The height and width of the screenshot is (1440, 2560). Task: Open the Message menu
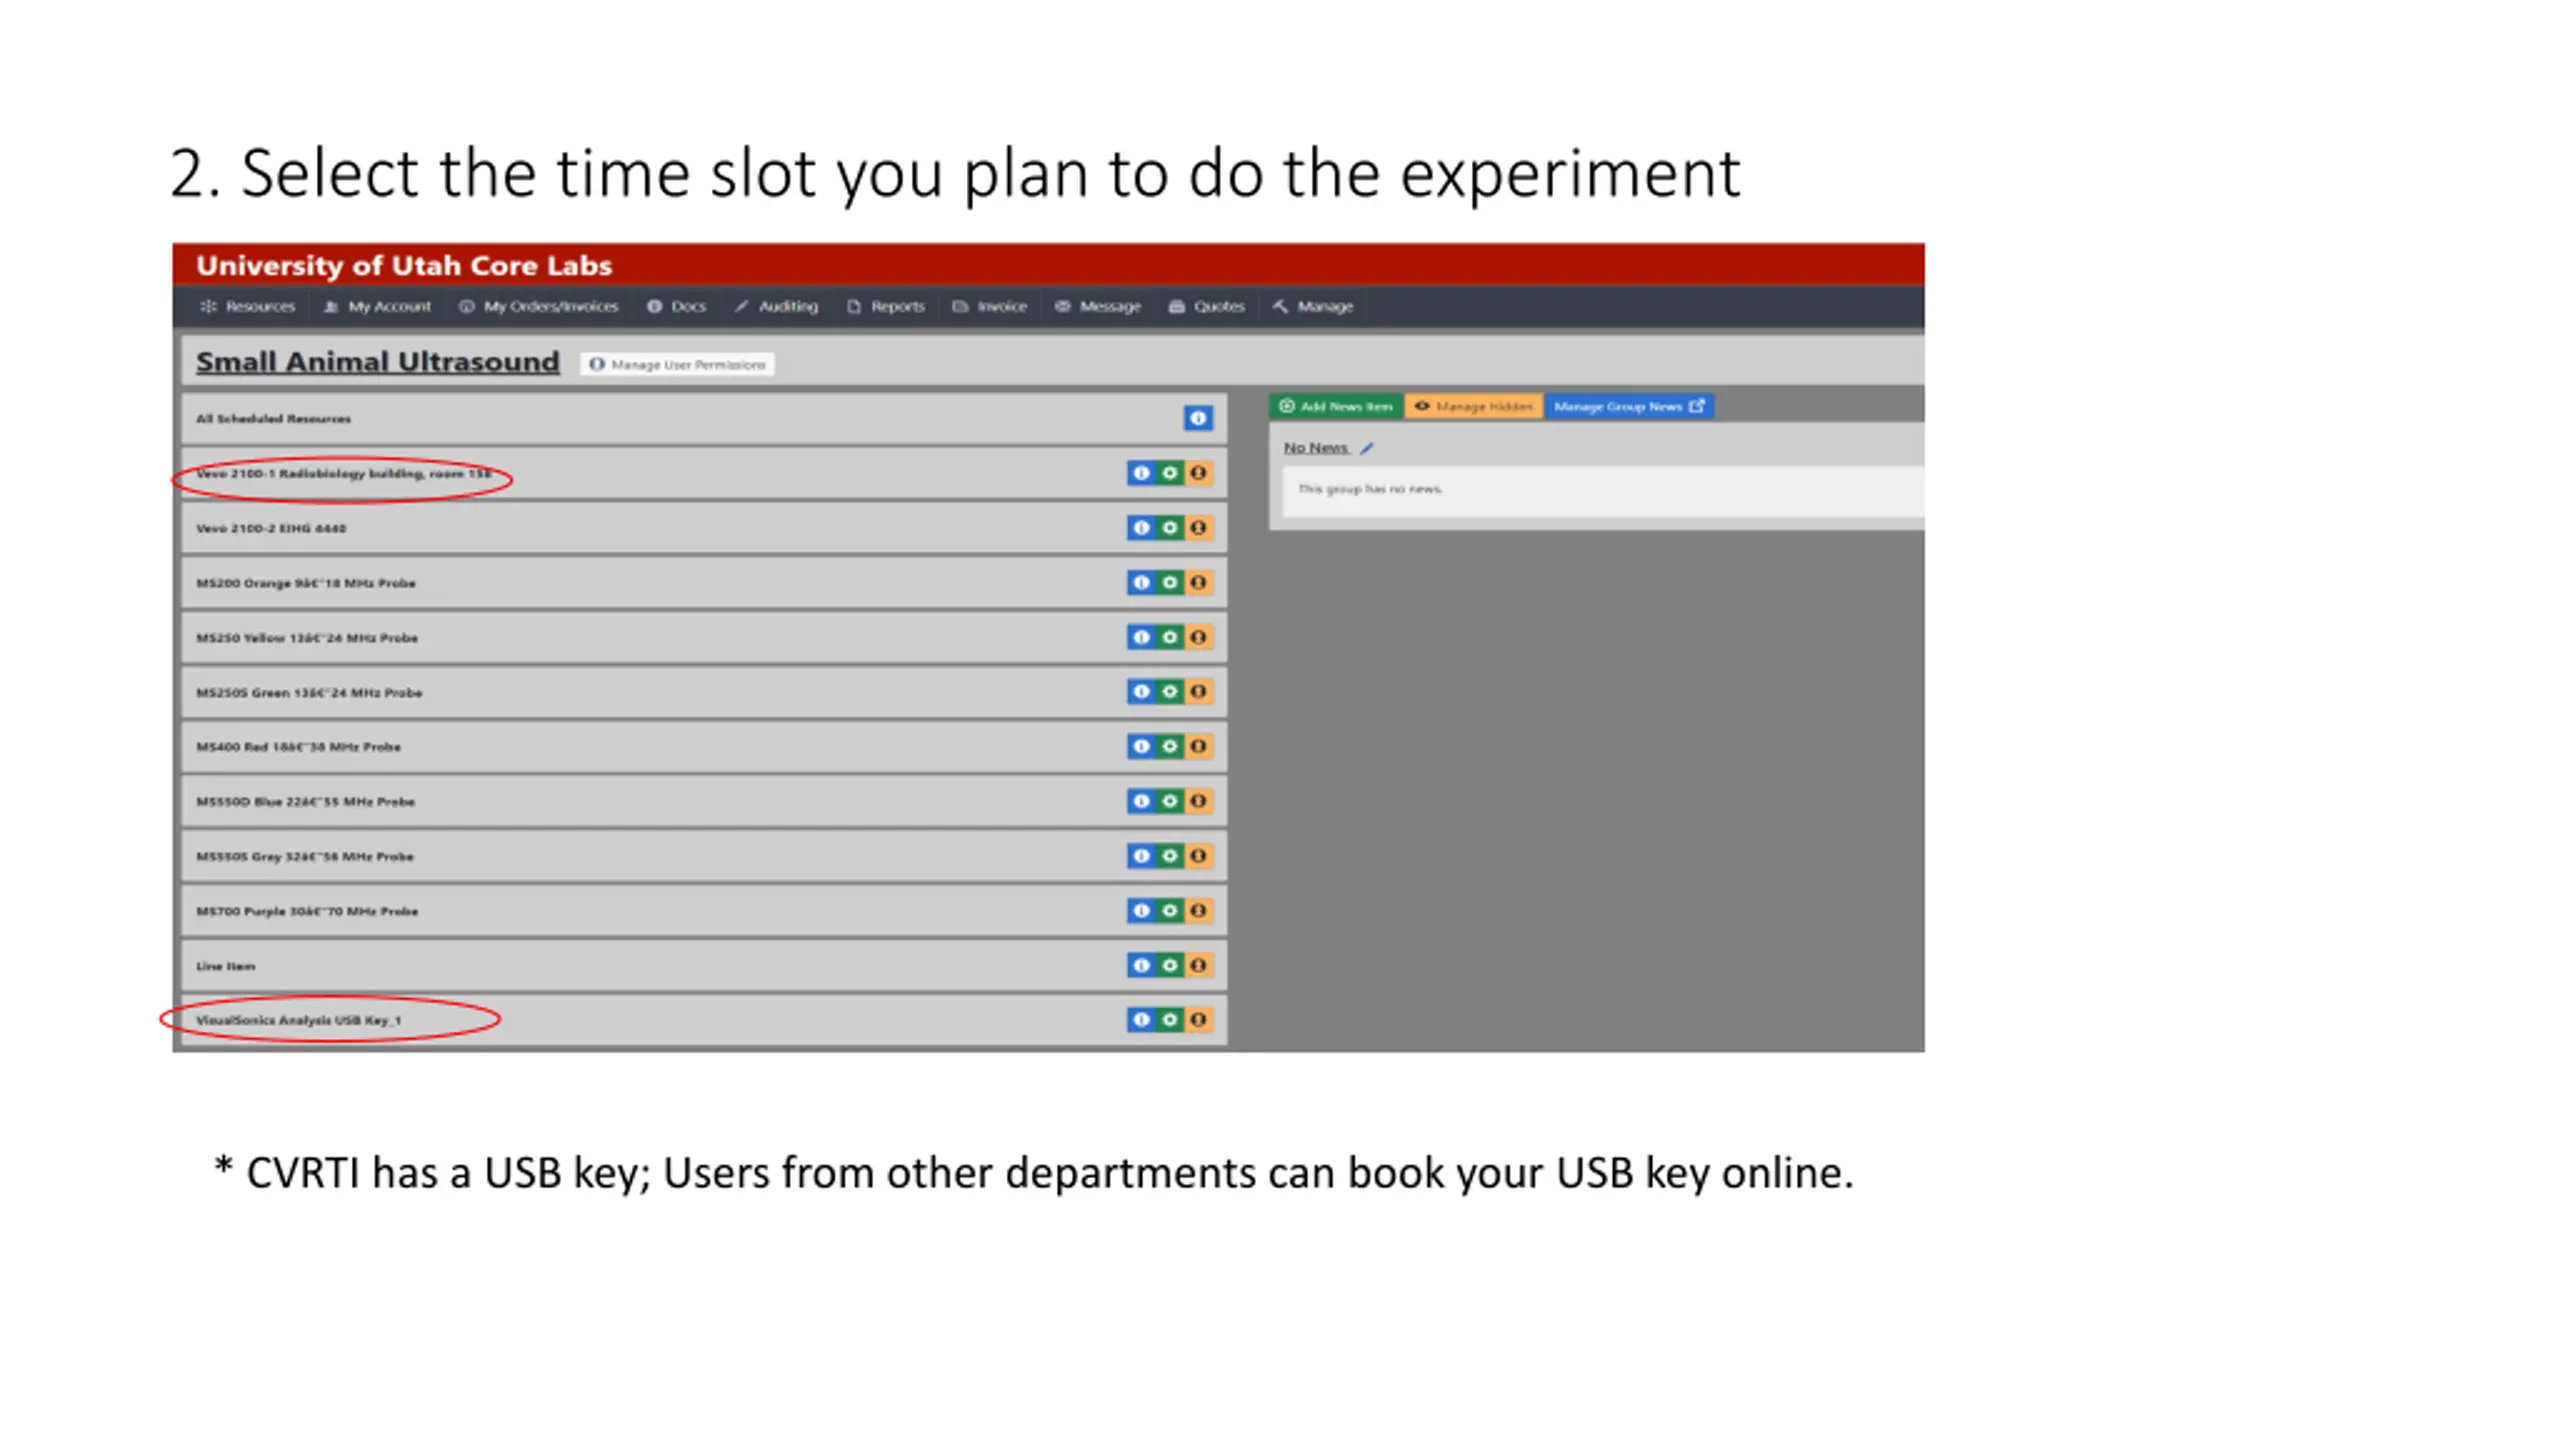[x=1098, y=306]
